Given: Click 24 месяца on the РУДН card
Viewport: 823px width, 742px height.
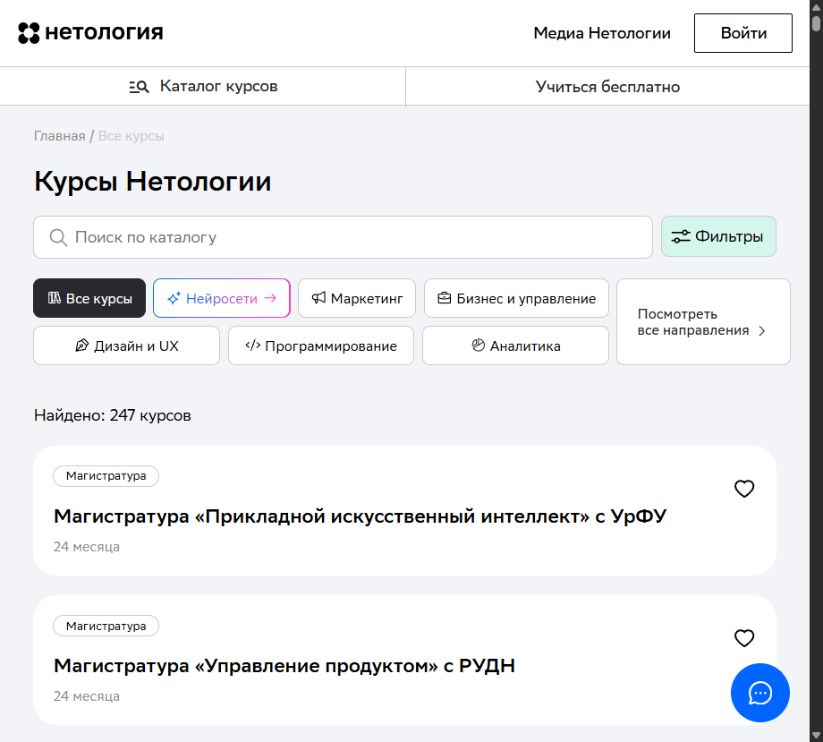Looking at the screenshot, I should [87, 696].
